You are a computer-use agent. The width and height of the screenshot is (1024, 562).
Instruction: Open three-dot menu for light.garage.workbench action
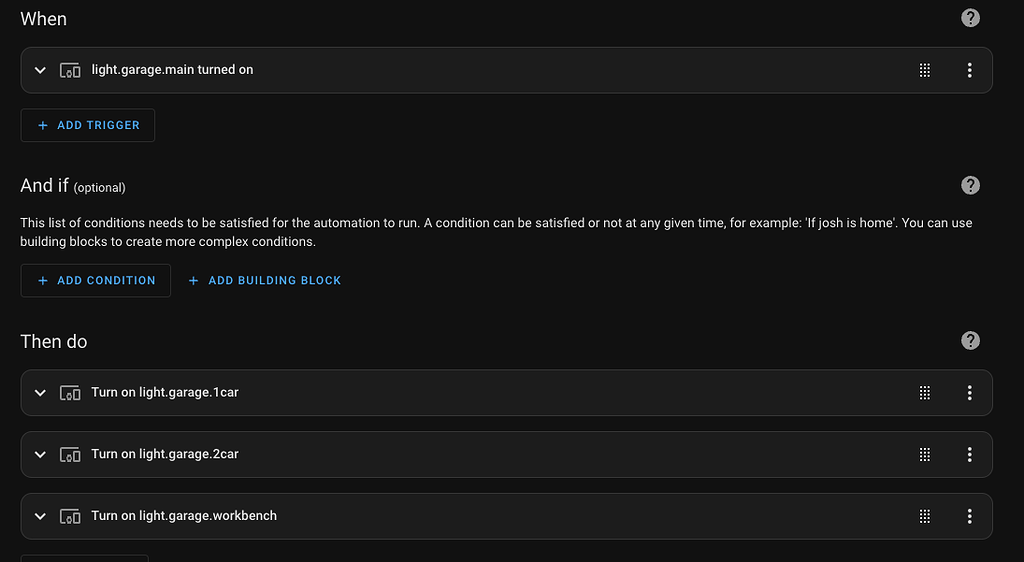(969, 516)
